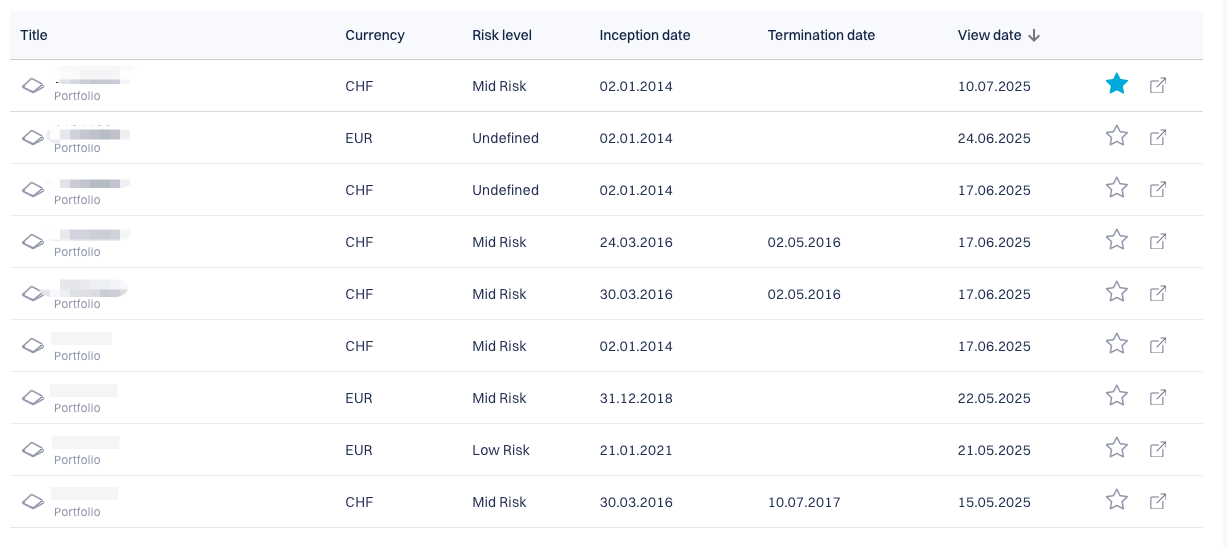Toggle the View date sort arrow
The image size is (1227, 549).
(1034, 35)
